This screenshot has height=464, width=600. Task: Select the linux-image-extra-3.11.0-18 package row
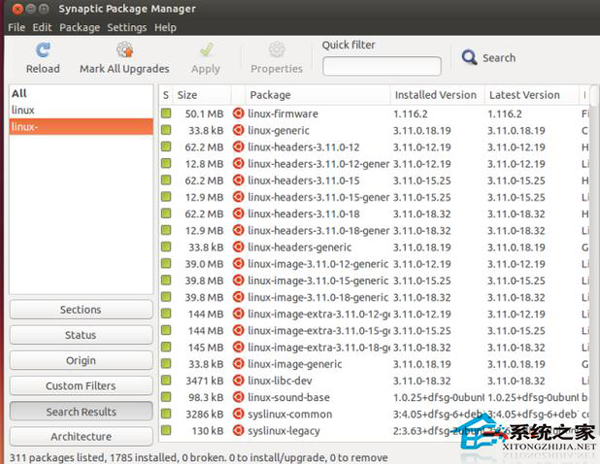click(x=374, y=347)
